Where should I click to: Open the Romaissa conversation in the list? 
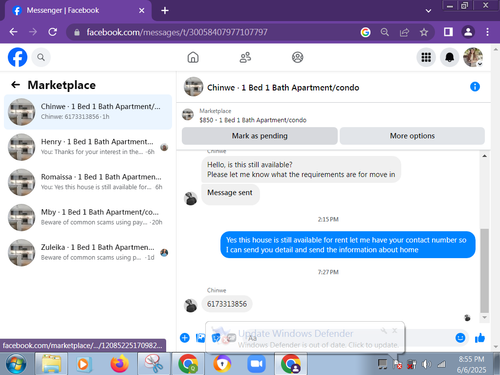88,182
